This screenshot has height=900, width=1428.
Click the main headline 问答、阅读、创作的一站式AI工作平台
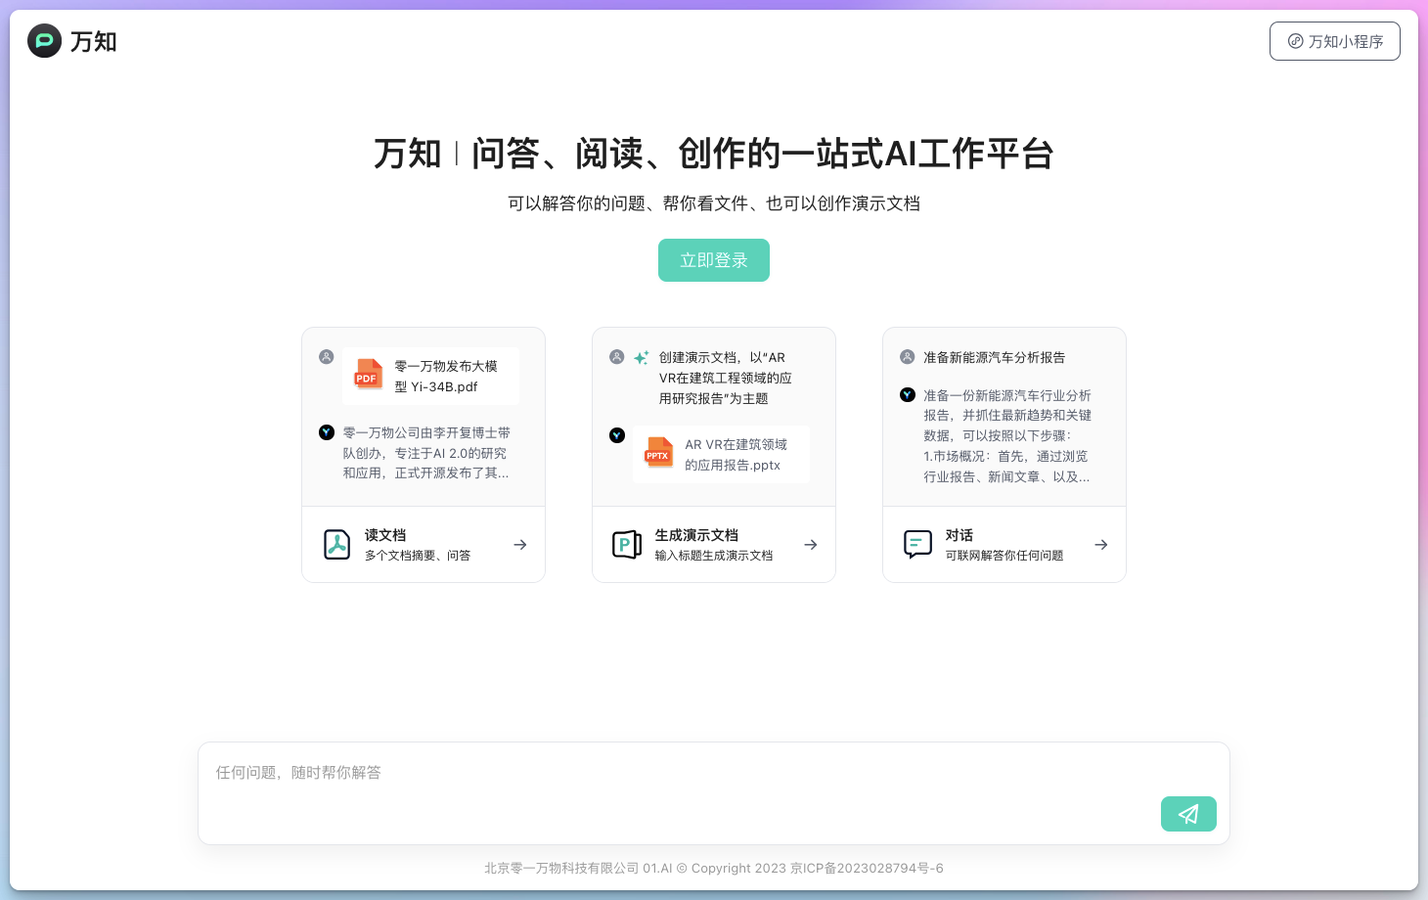click(x=763, y=154)
